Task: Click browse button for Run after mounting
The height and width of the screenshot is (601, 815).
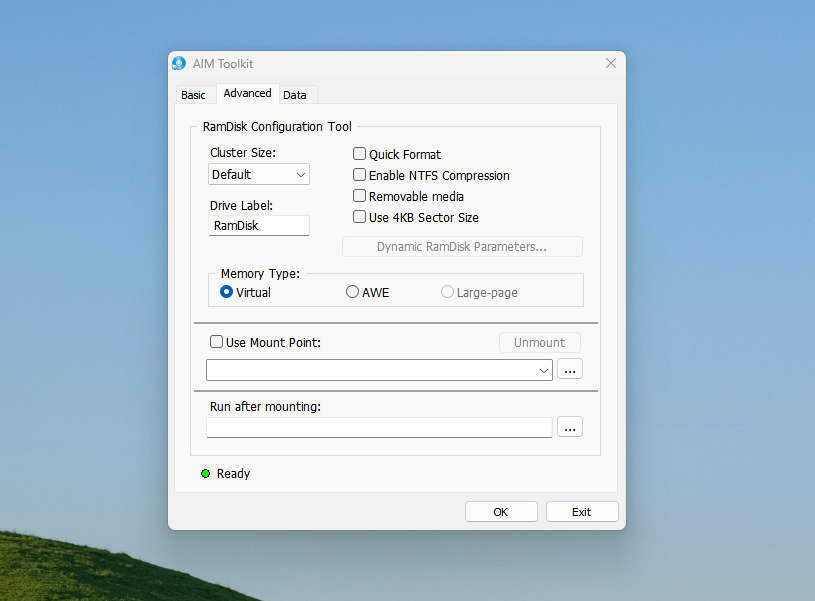Action: [x=570, y=428]
